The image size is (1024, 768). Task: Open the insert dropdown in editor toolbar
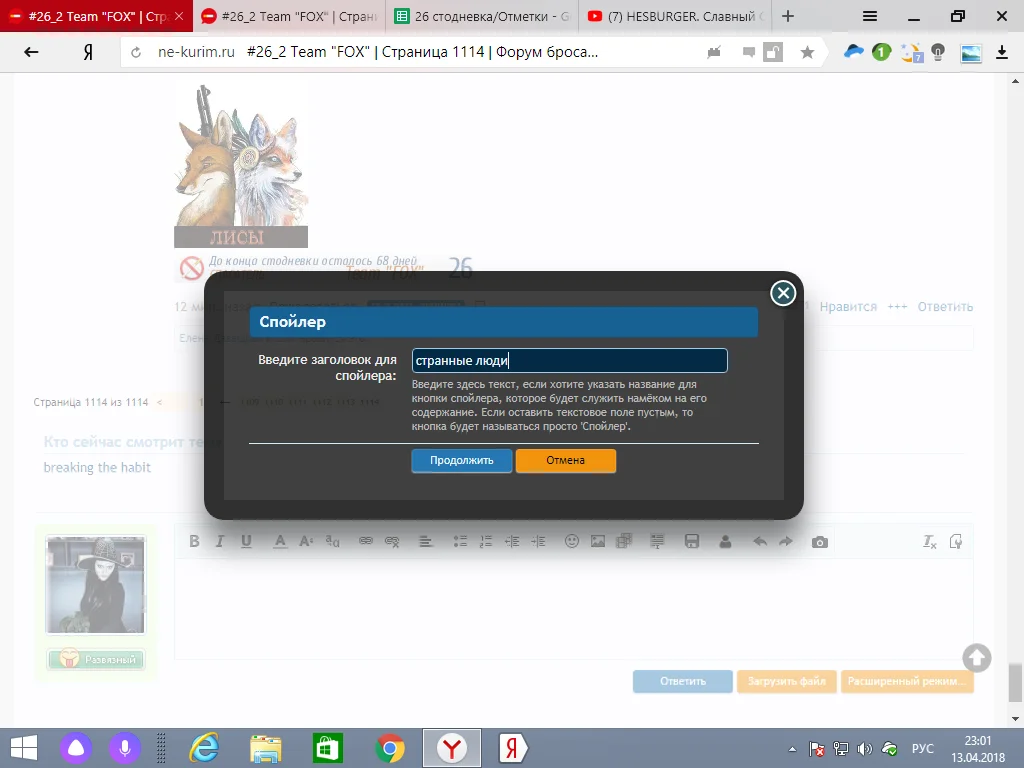pos(658,541)
